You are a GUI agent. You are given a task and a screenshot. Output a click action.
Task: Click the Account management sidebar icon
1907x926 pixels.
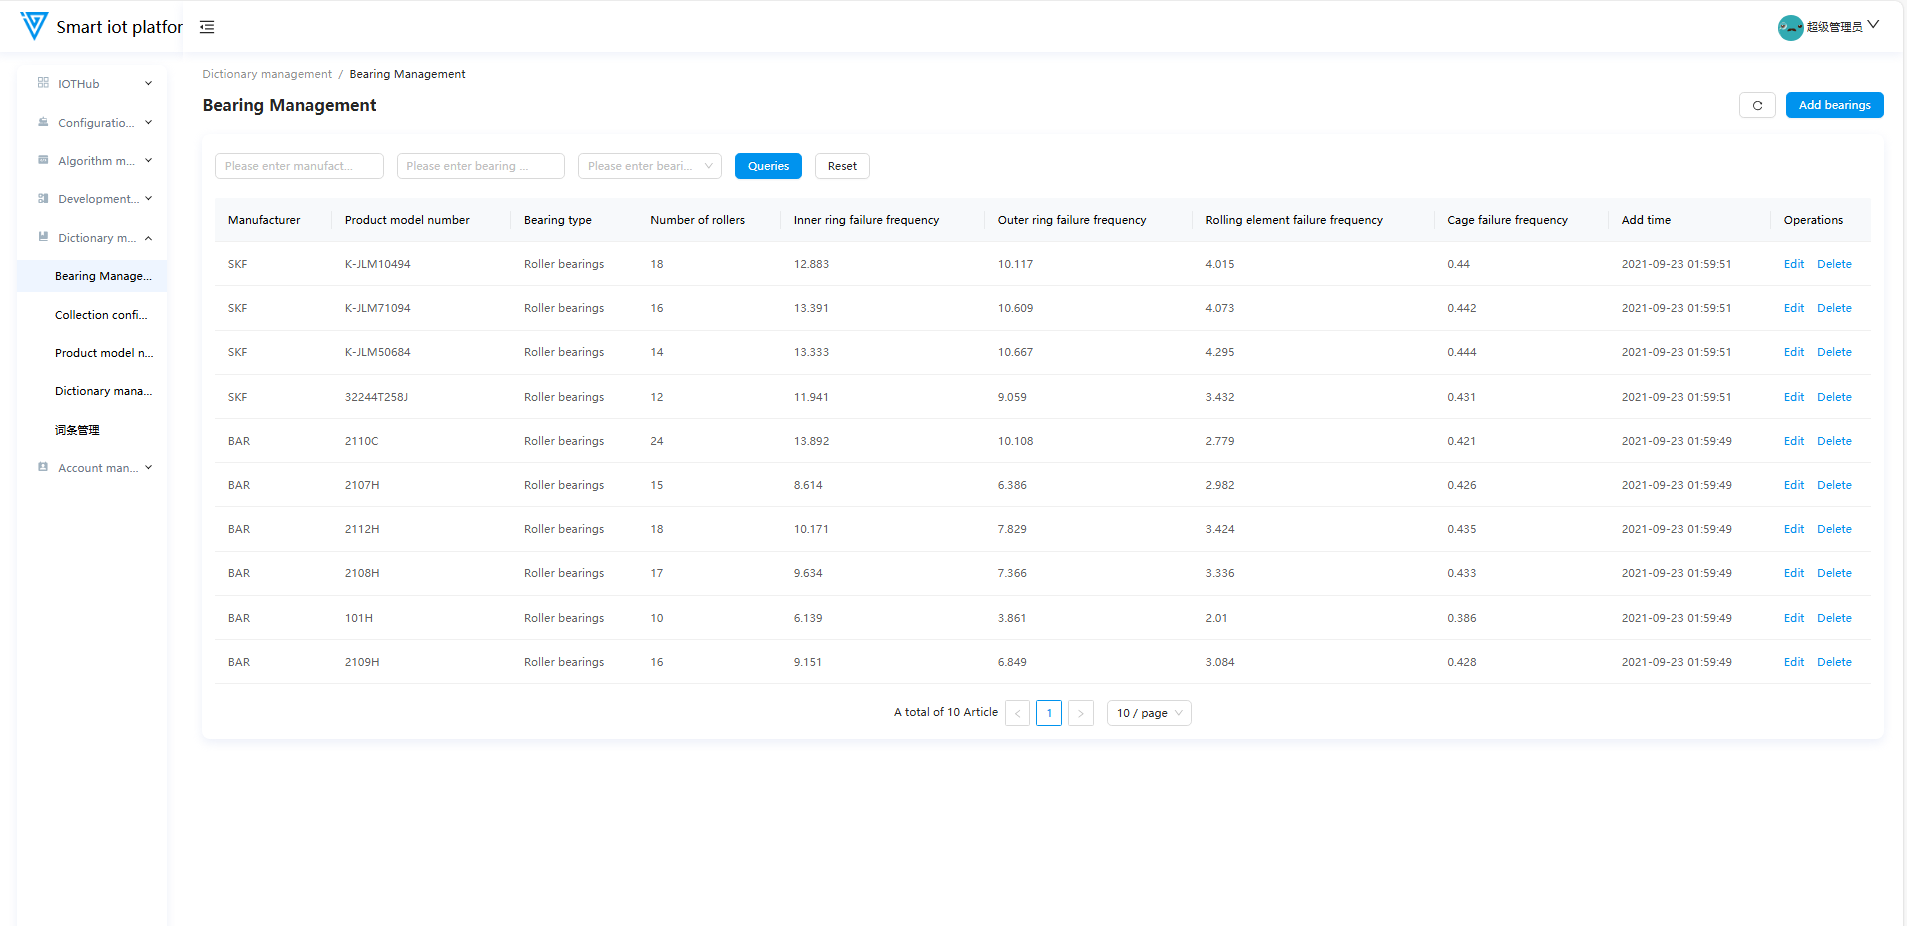tap(43, 467)
